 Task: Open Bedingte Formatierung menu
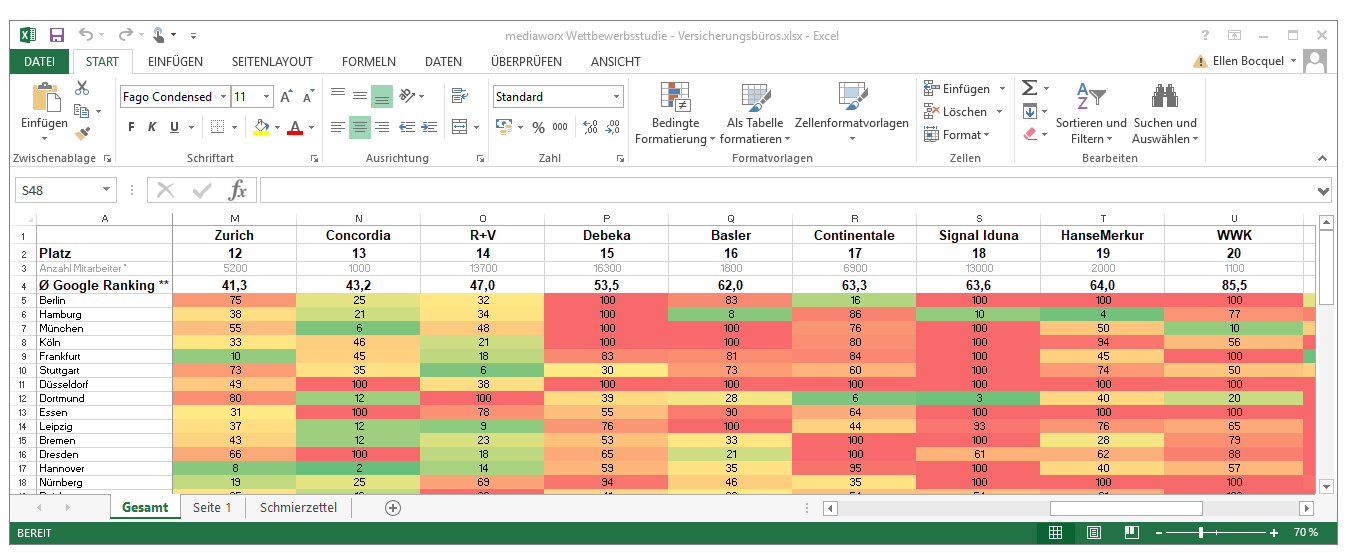click(676, 114)
